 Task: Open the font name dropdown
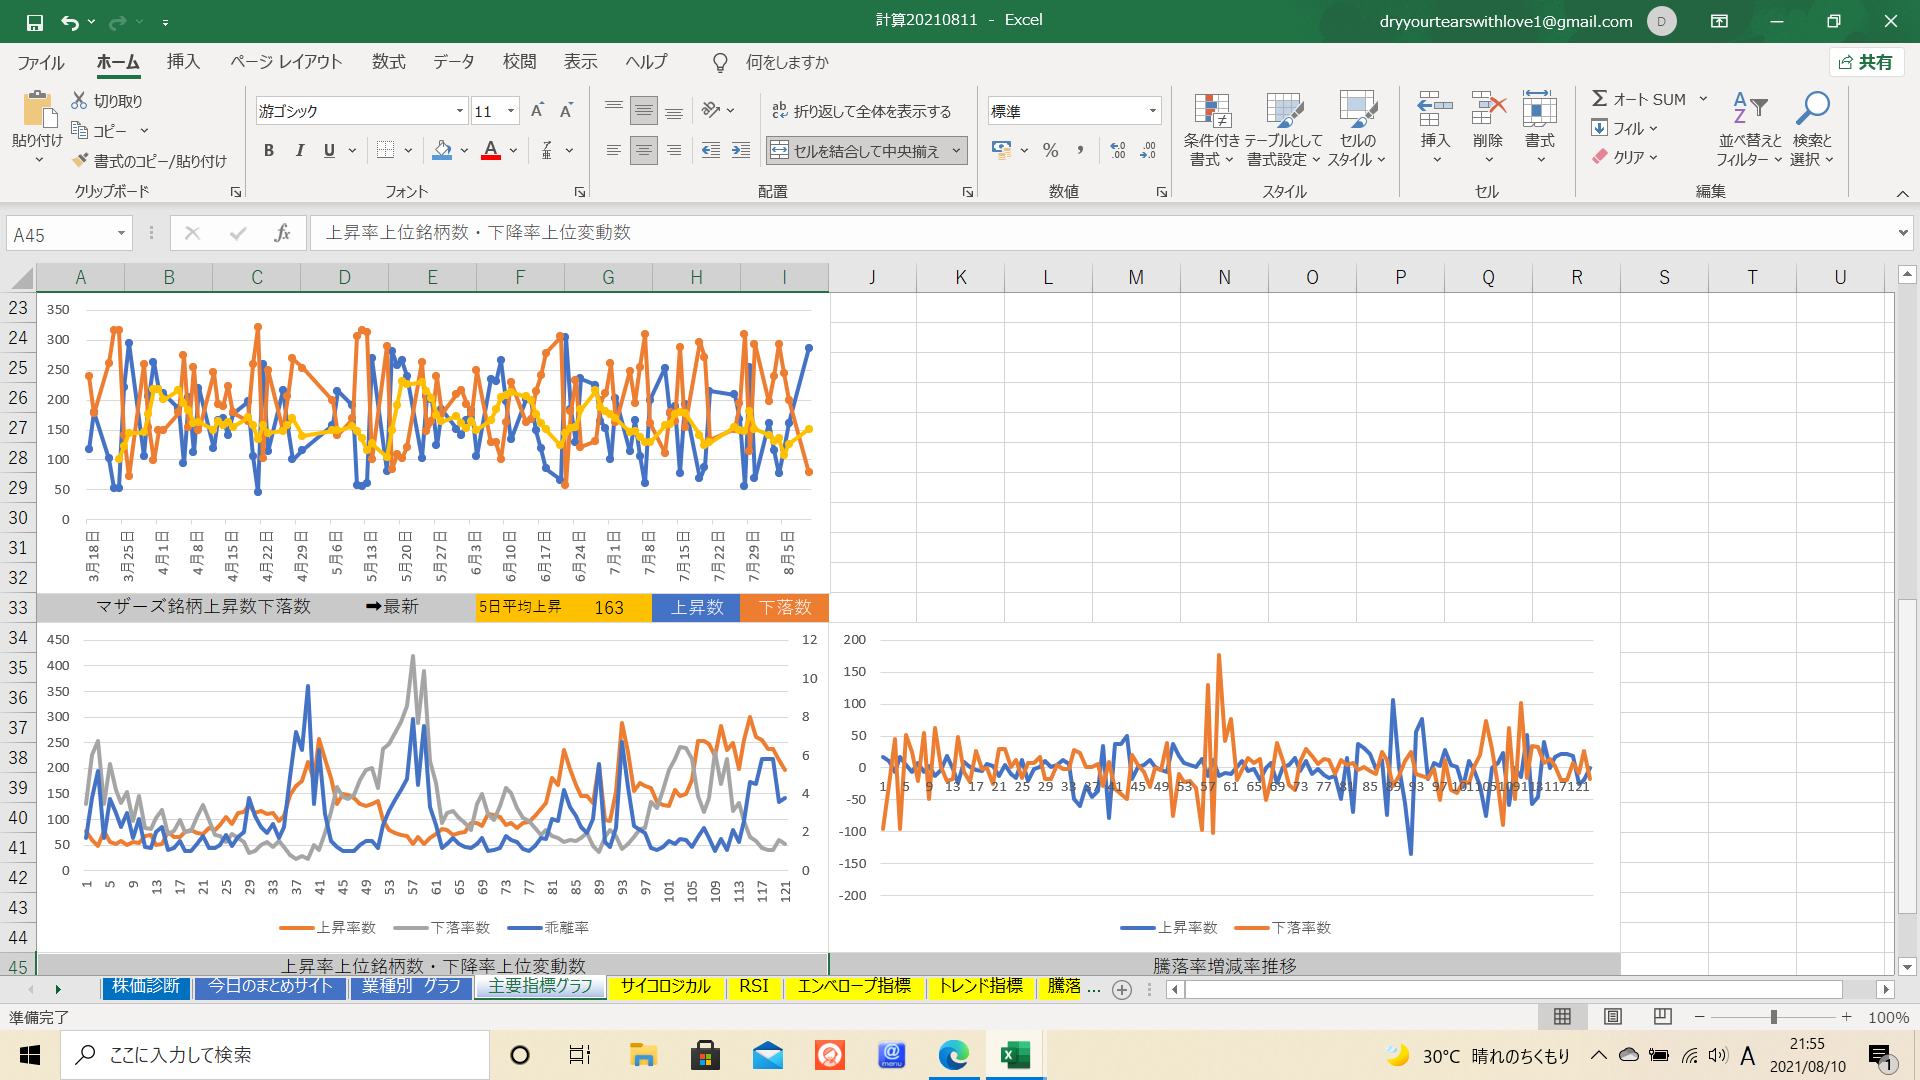click(459, 111)
